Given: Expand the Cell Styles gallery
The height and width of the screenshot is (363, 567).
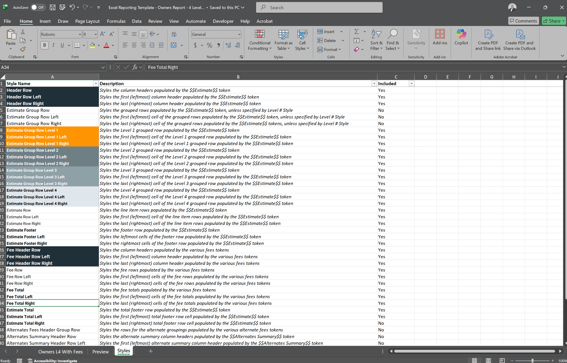Looking at the screenshot, I should tap(302, 40).
